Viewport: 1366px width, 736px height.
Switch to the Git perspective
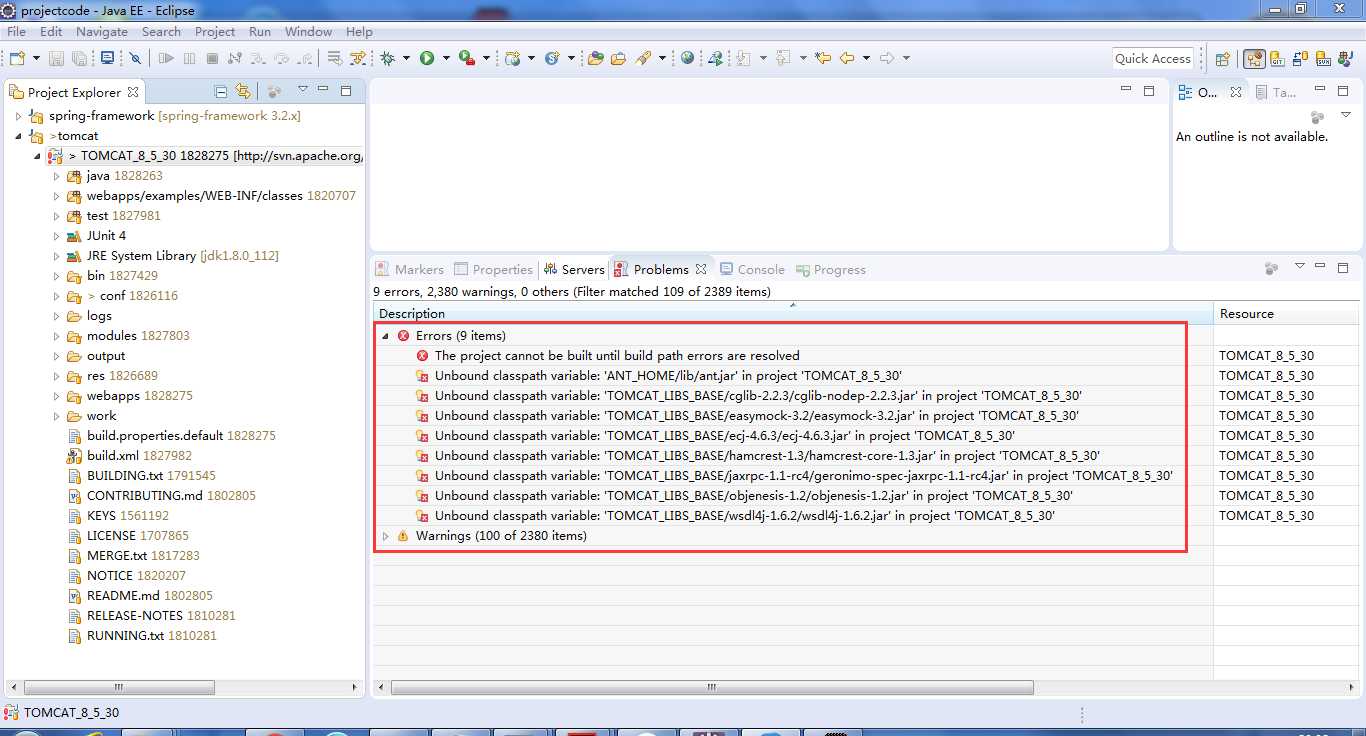point(1277,59)
